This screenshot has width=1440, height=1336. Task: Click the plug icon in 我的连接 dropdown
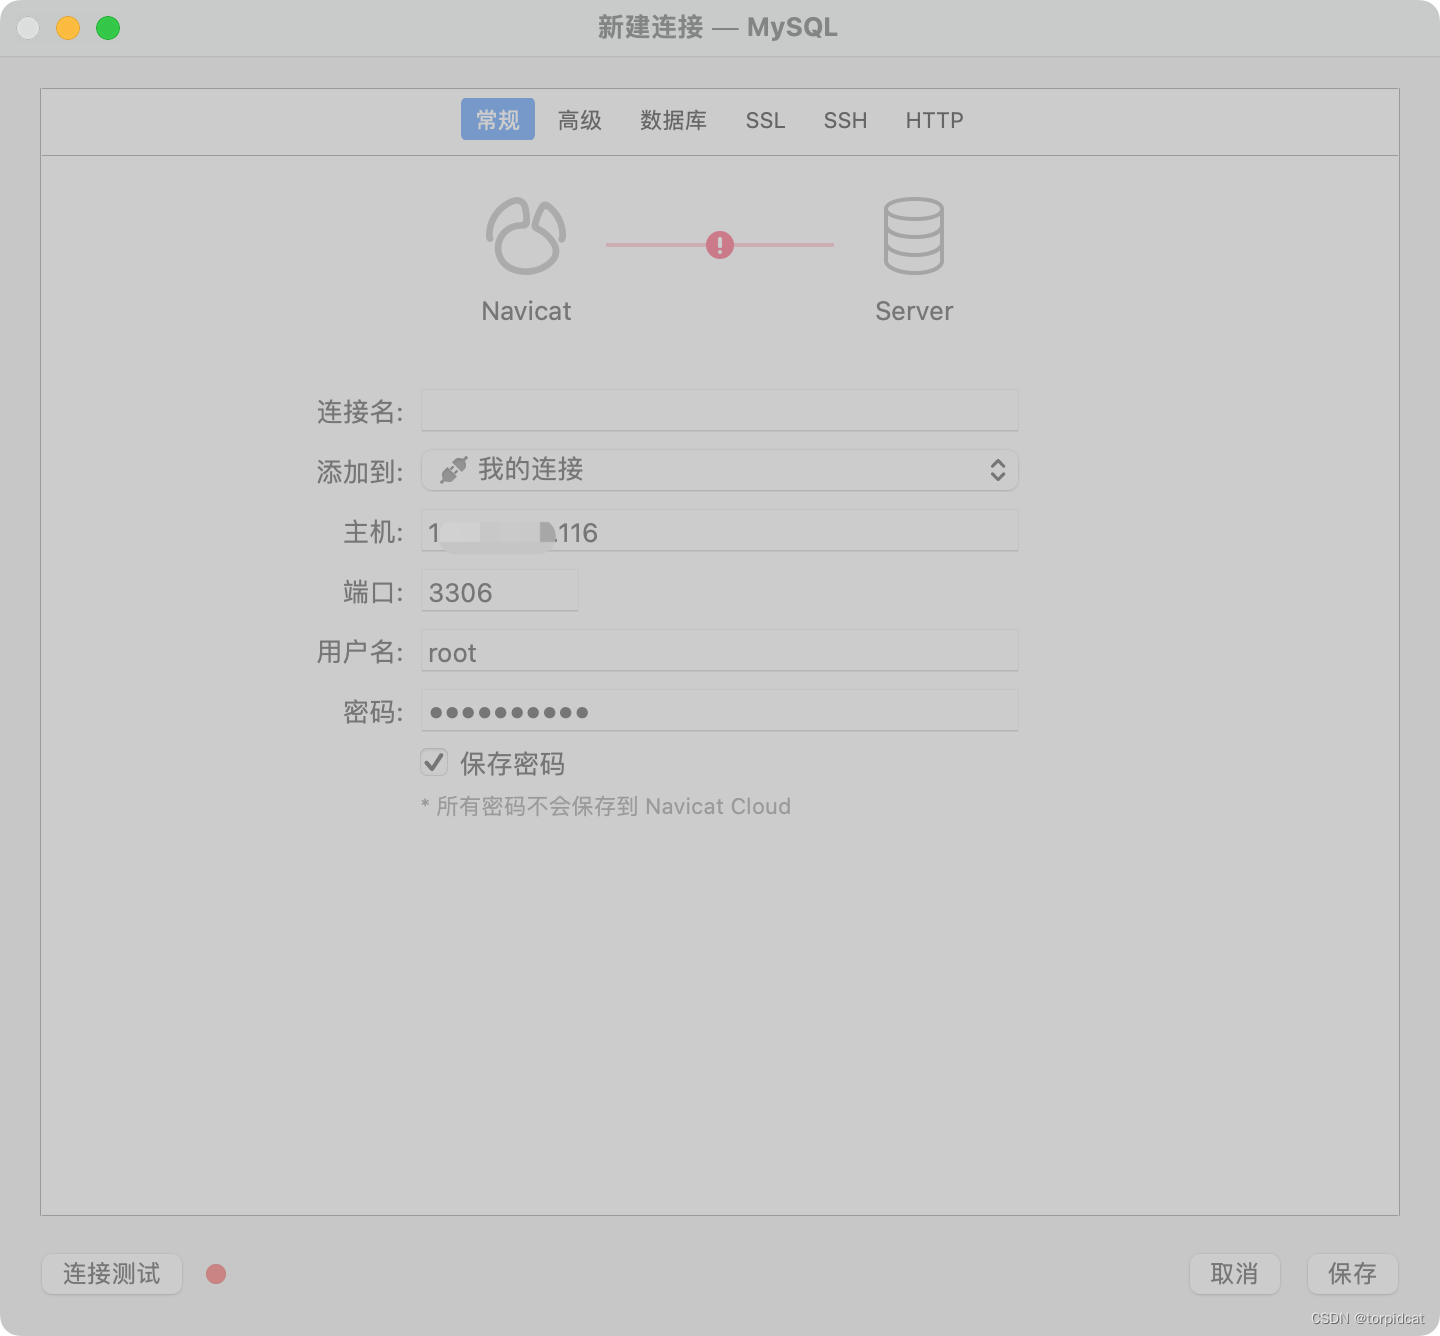[x=454, y=470]
